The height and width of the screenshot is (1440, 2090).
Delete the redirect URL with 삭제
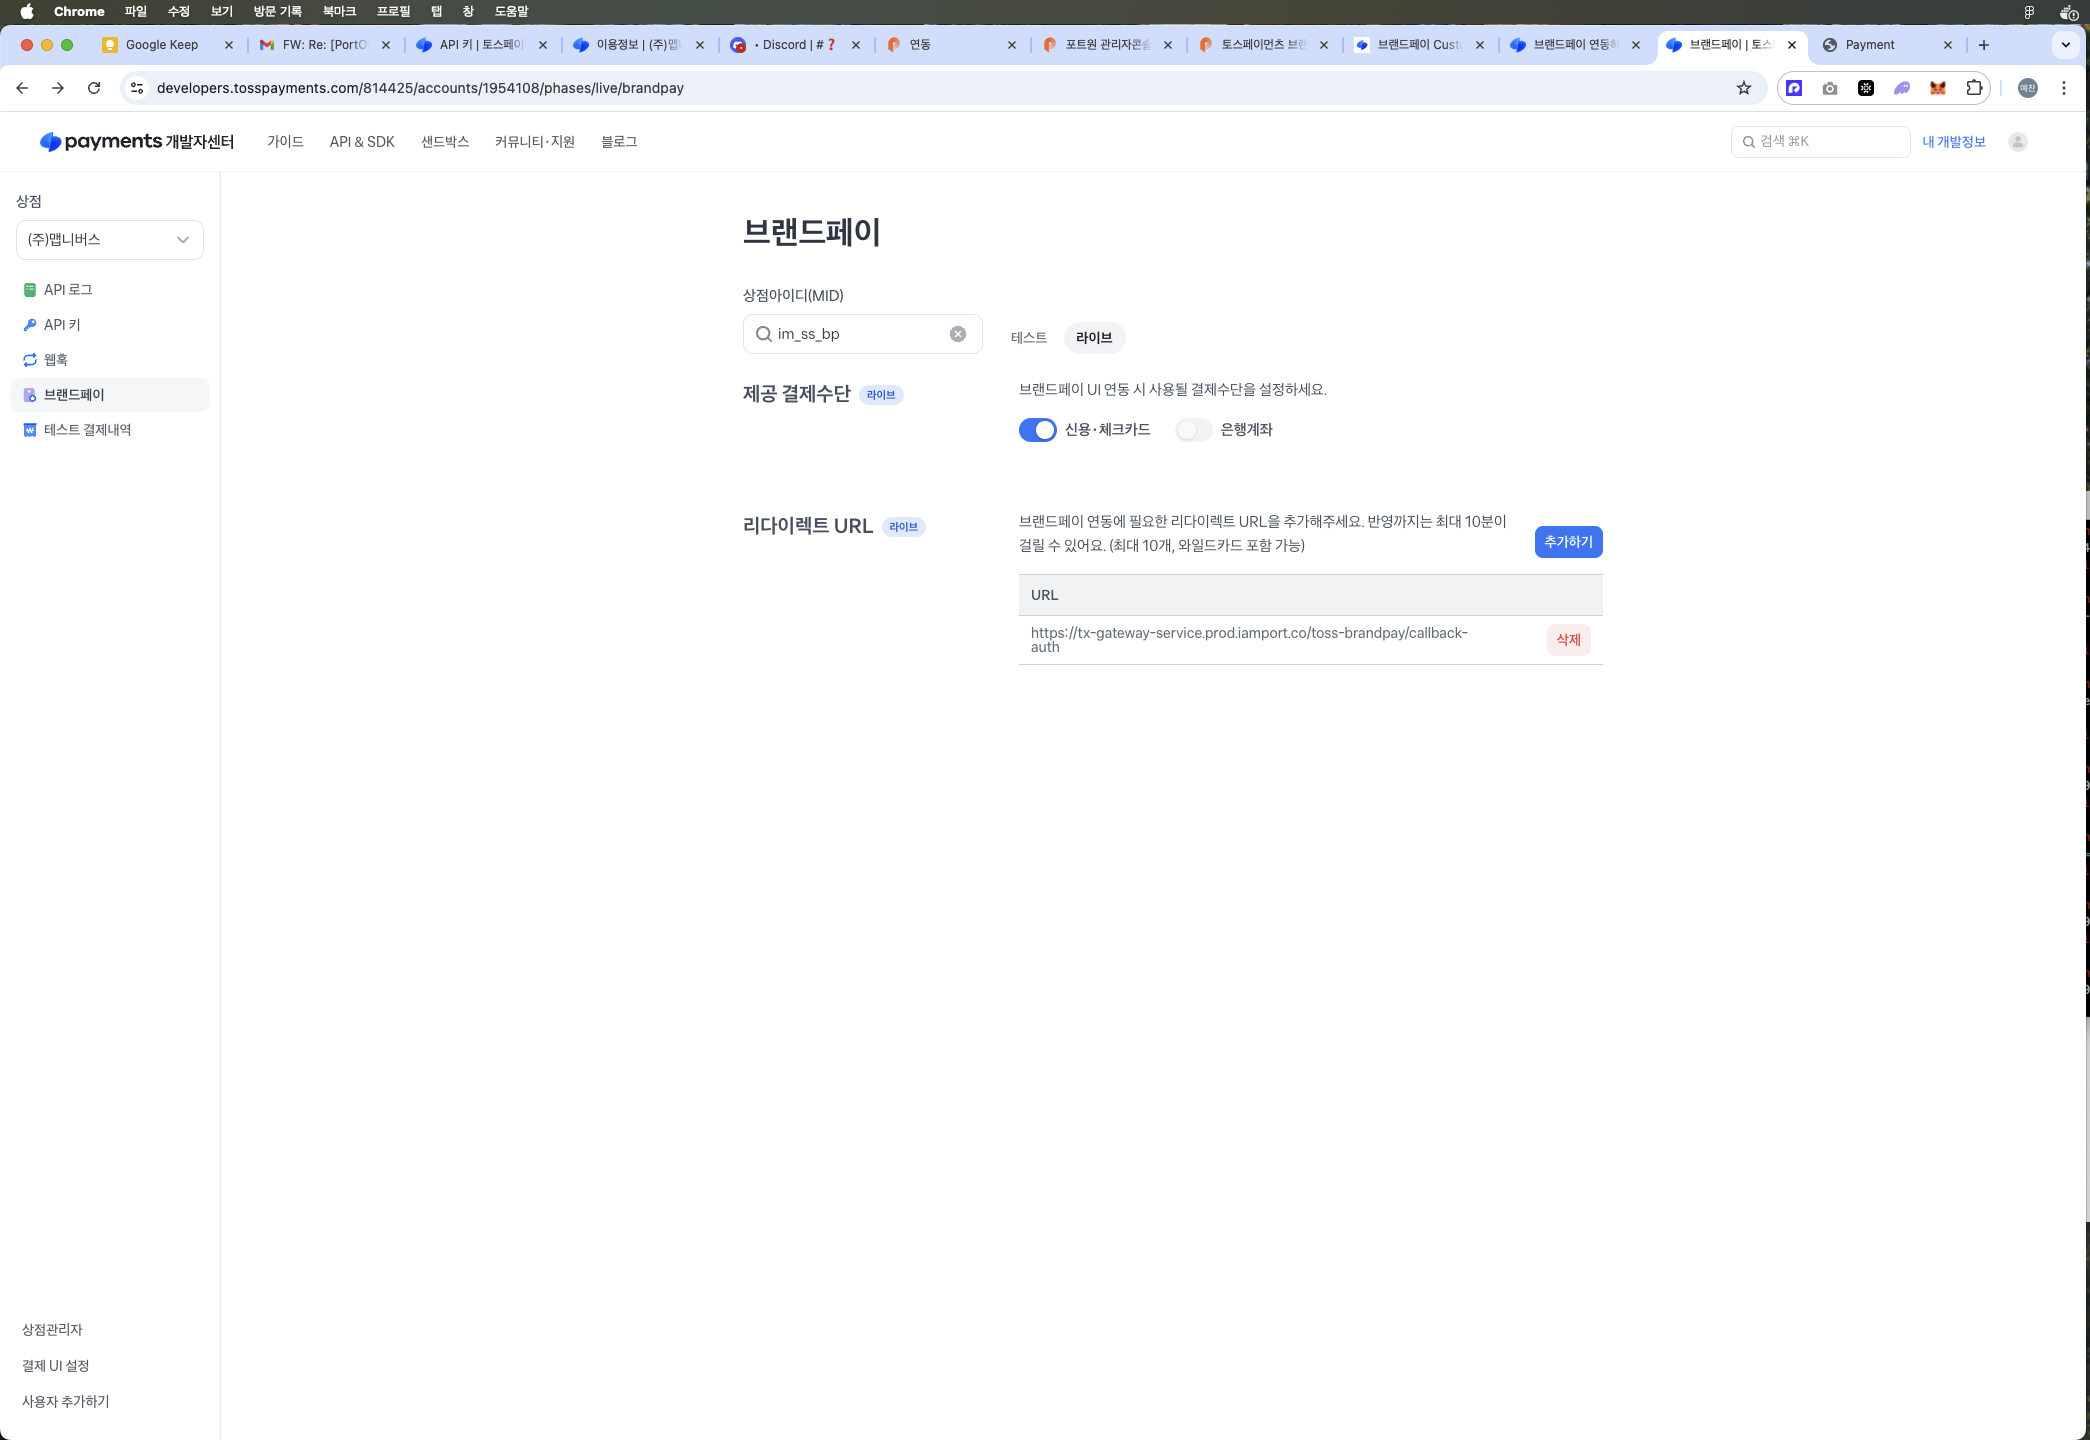click(1568, 640)
